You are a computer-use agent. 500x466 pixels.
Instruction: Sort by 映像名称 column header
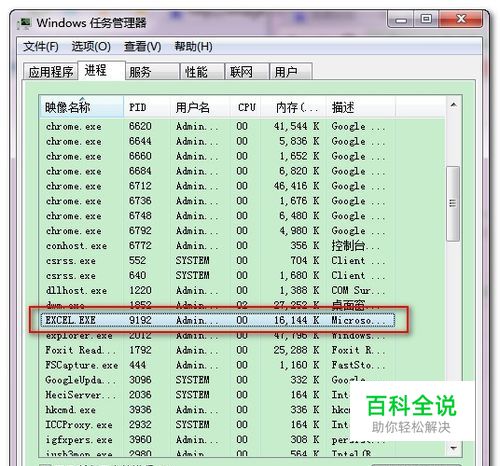click(81, 107)
